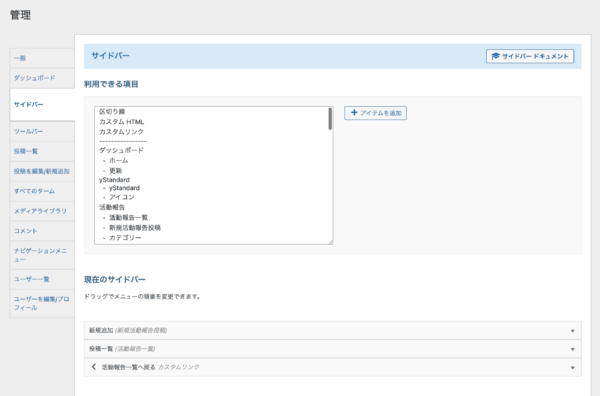Viewport: 600px width, 396px height.
Task: Expand 活動報告一覧へ戻る item arrow
Action: pyautogui.click(x=572, y=367)
